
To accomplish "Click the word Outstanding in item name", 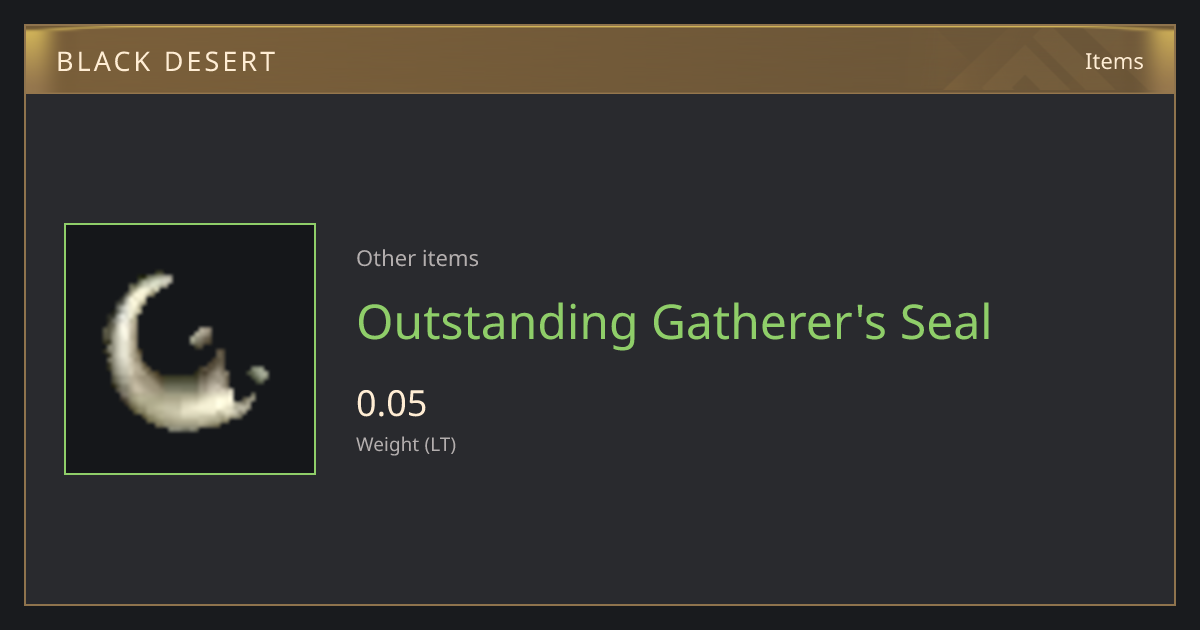I will coord(497,322).
